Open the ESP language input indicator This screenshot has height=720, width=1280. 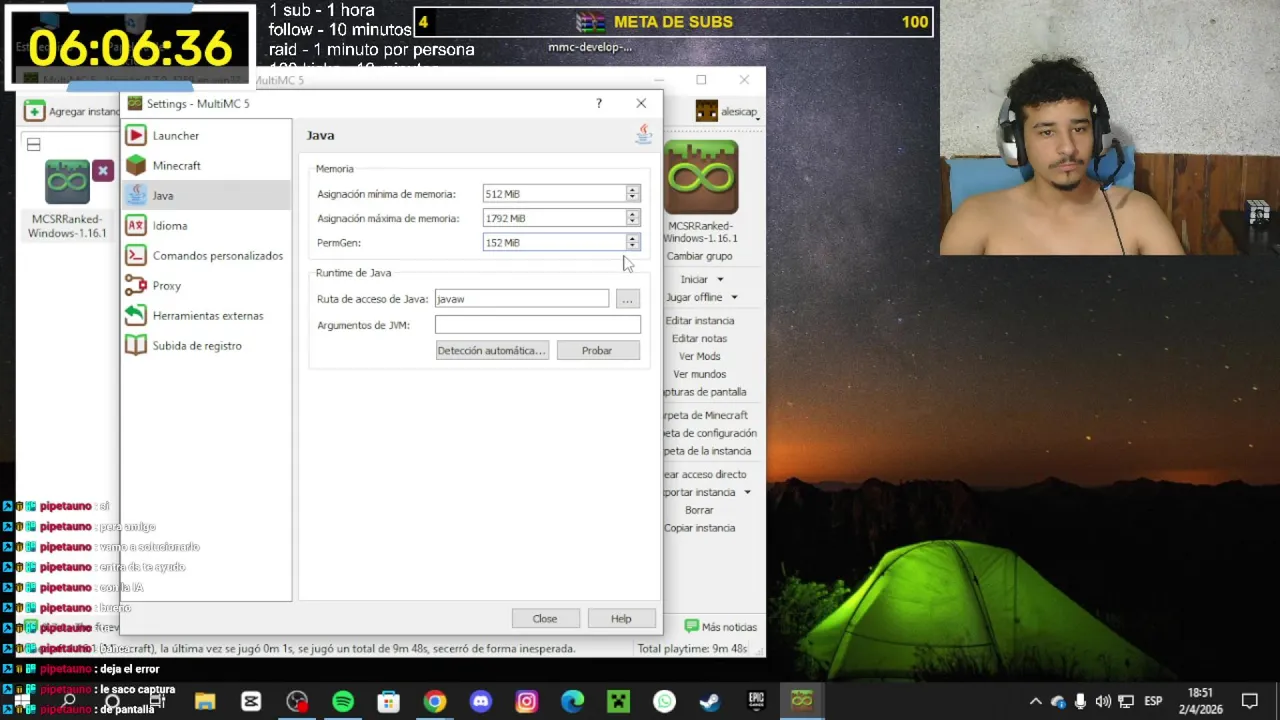click(x=1153, y=702)
